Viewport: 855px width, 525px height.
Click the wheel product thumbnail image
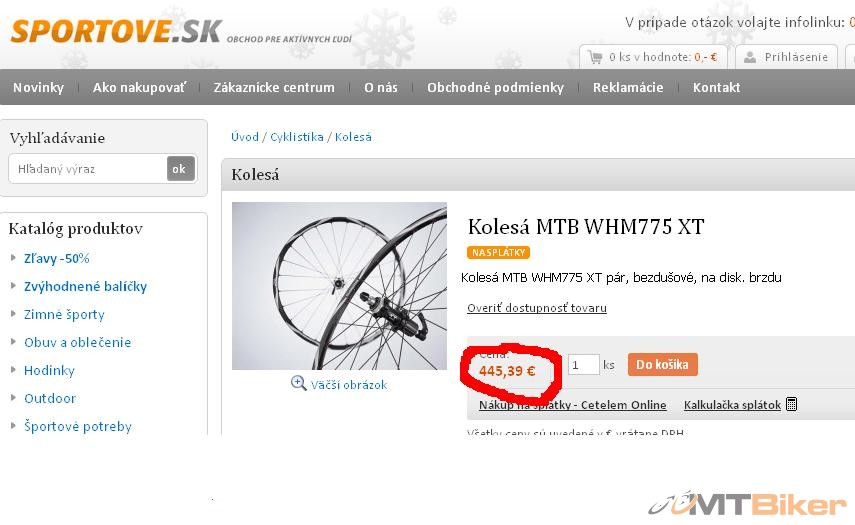tap(339, 286)
